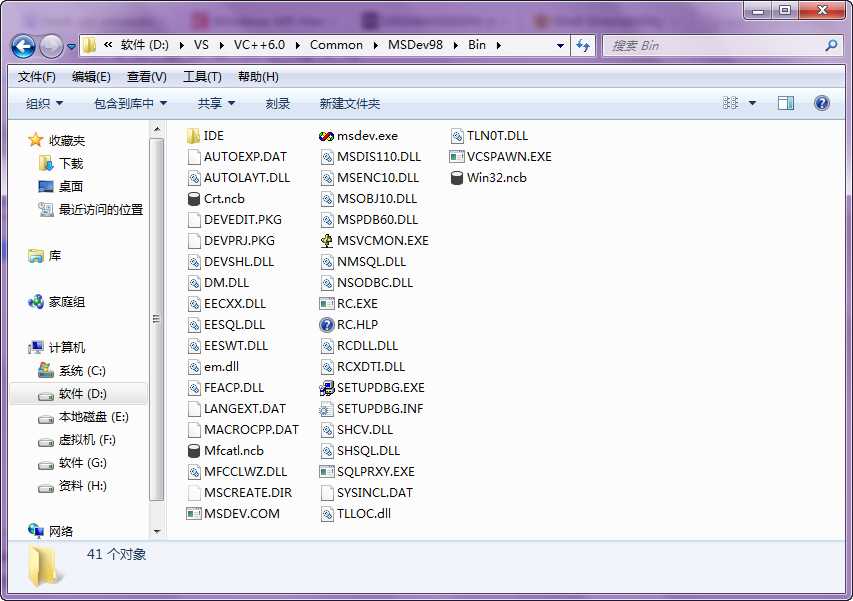The image size is (853, 601).
Task: Click the search magnifier icon
Action: 831,46
